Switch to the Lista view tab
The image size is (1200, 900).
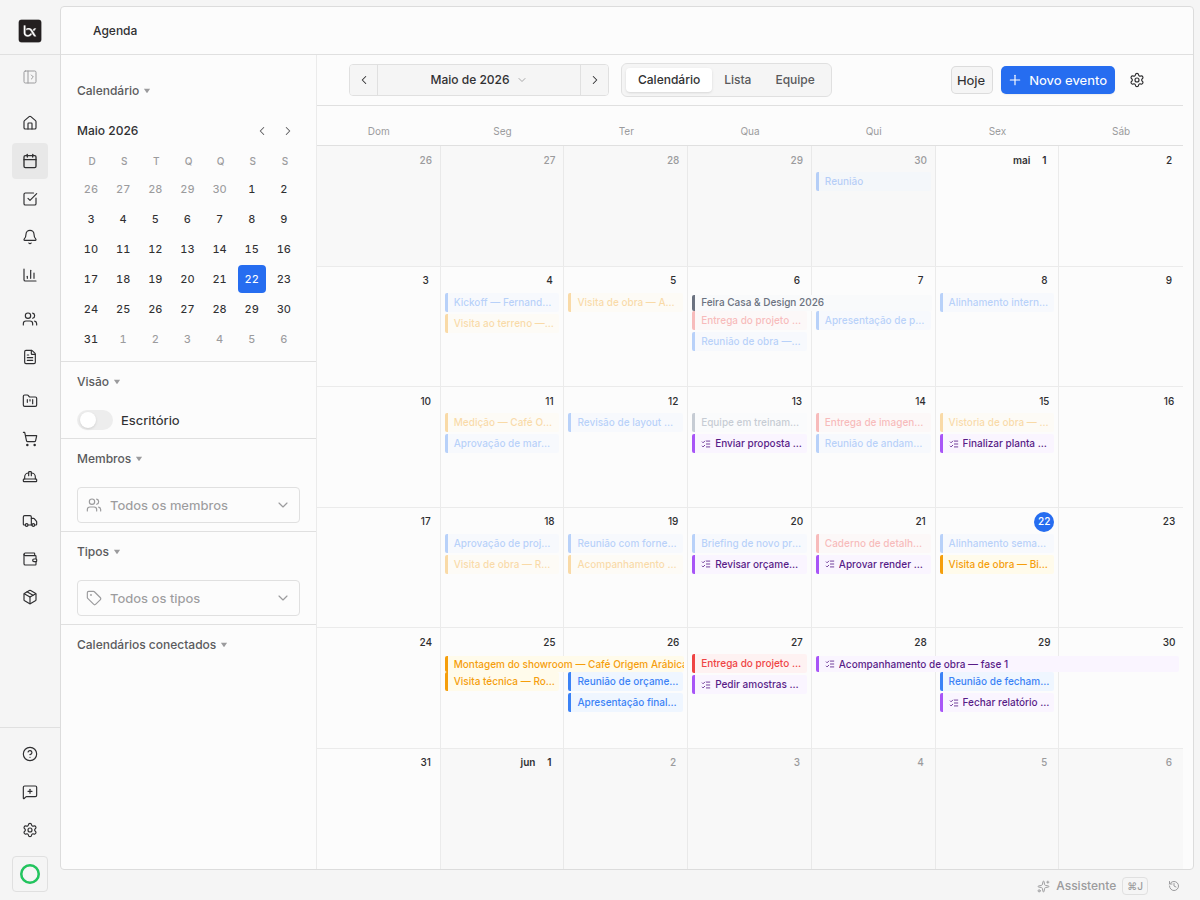738,80
